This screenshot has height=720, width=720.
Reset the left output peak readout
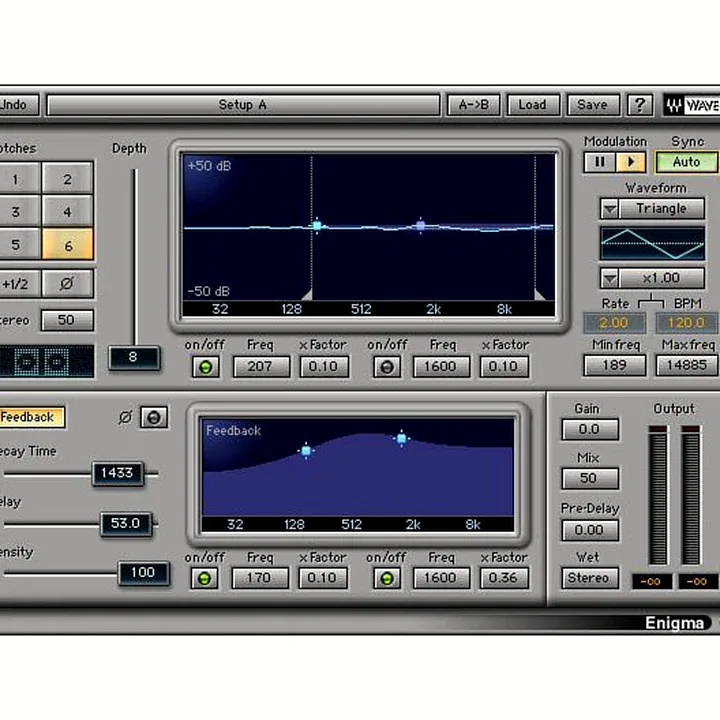(652, 582)
